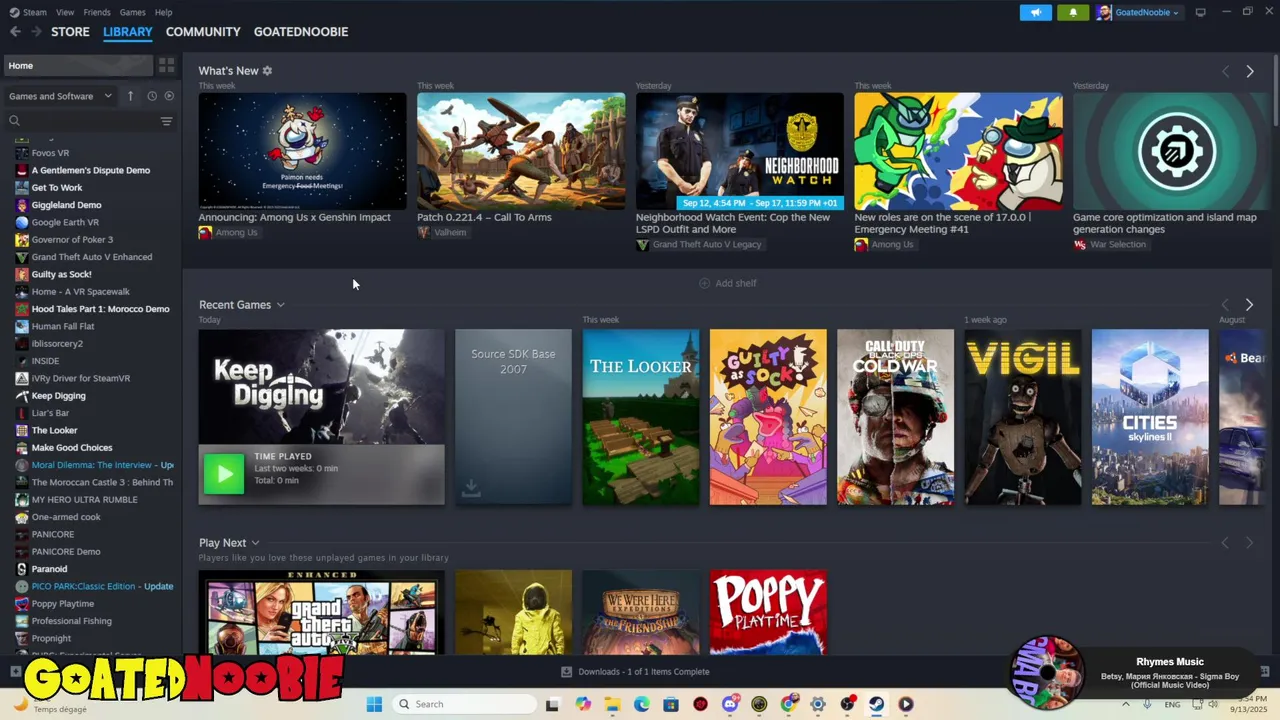Open Discord from the taskbar
This screenshot has height=720, width=1280.
click(x=730, y=704)
